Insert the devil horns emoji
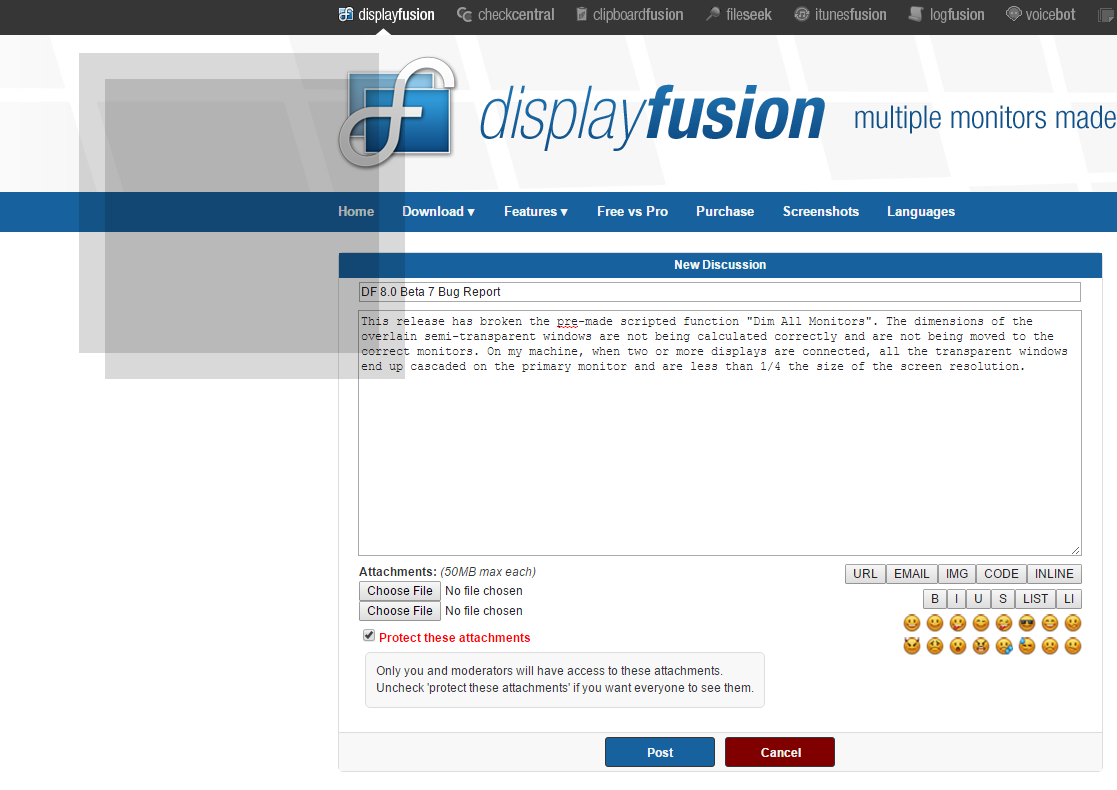This screenshot has height=790, width=1117. [911, 646]
